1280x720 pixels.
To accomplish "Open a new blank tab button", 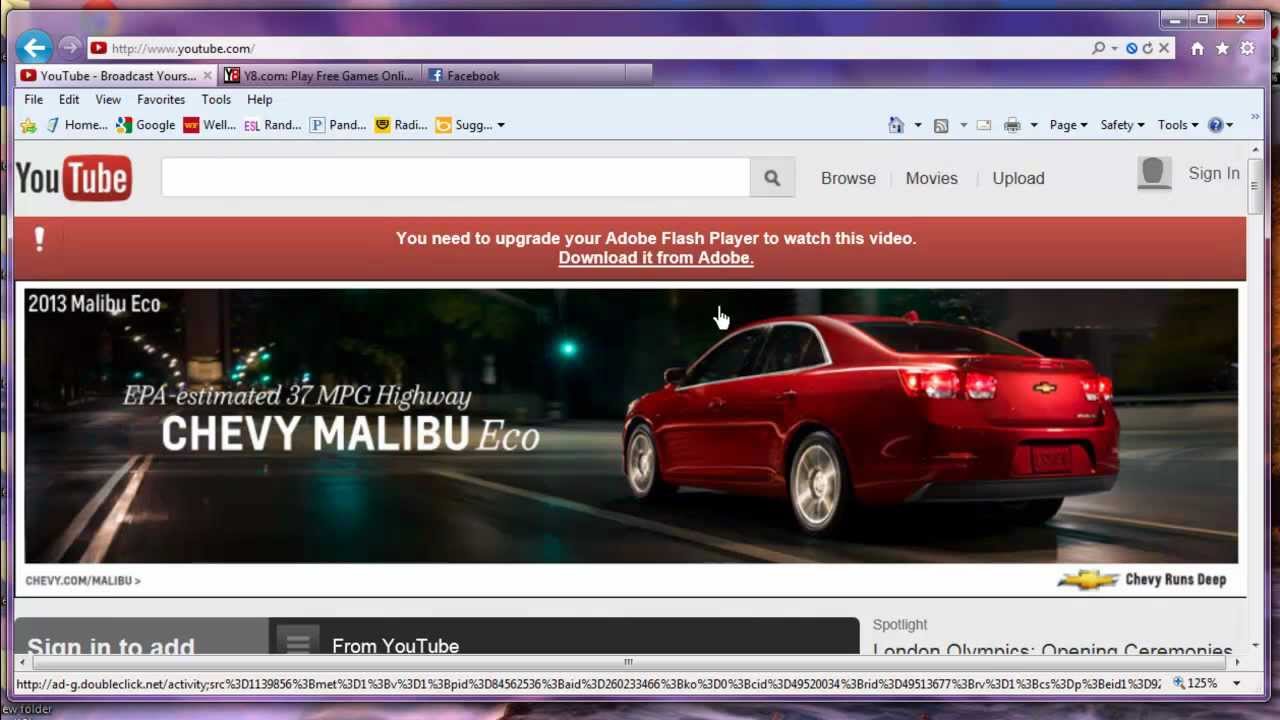I will point(639,75).
